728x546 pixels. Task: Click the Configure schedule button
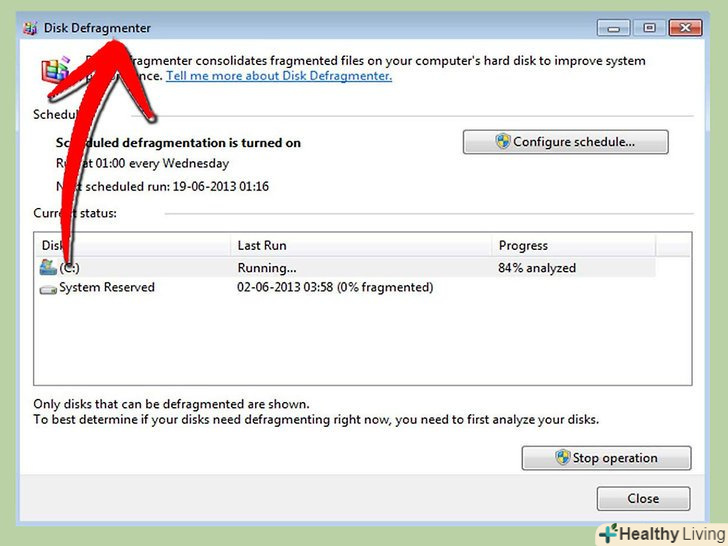[x=566, y=142]
